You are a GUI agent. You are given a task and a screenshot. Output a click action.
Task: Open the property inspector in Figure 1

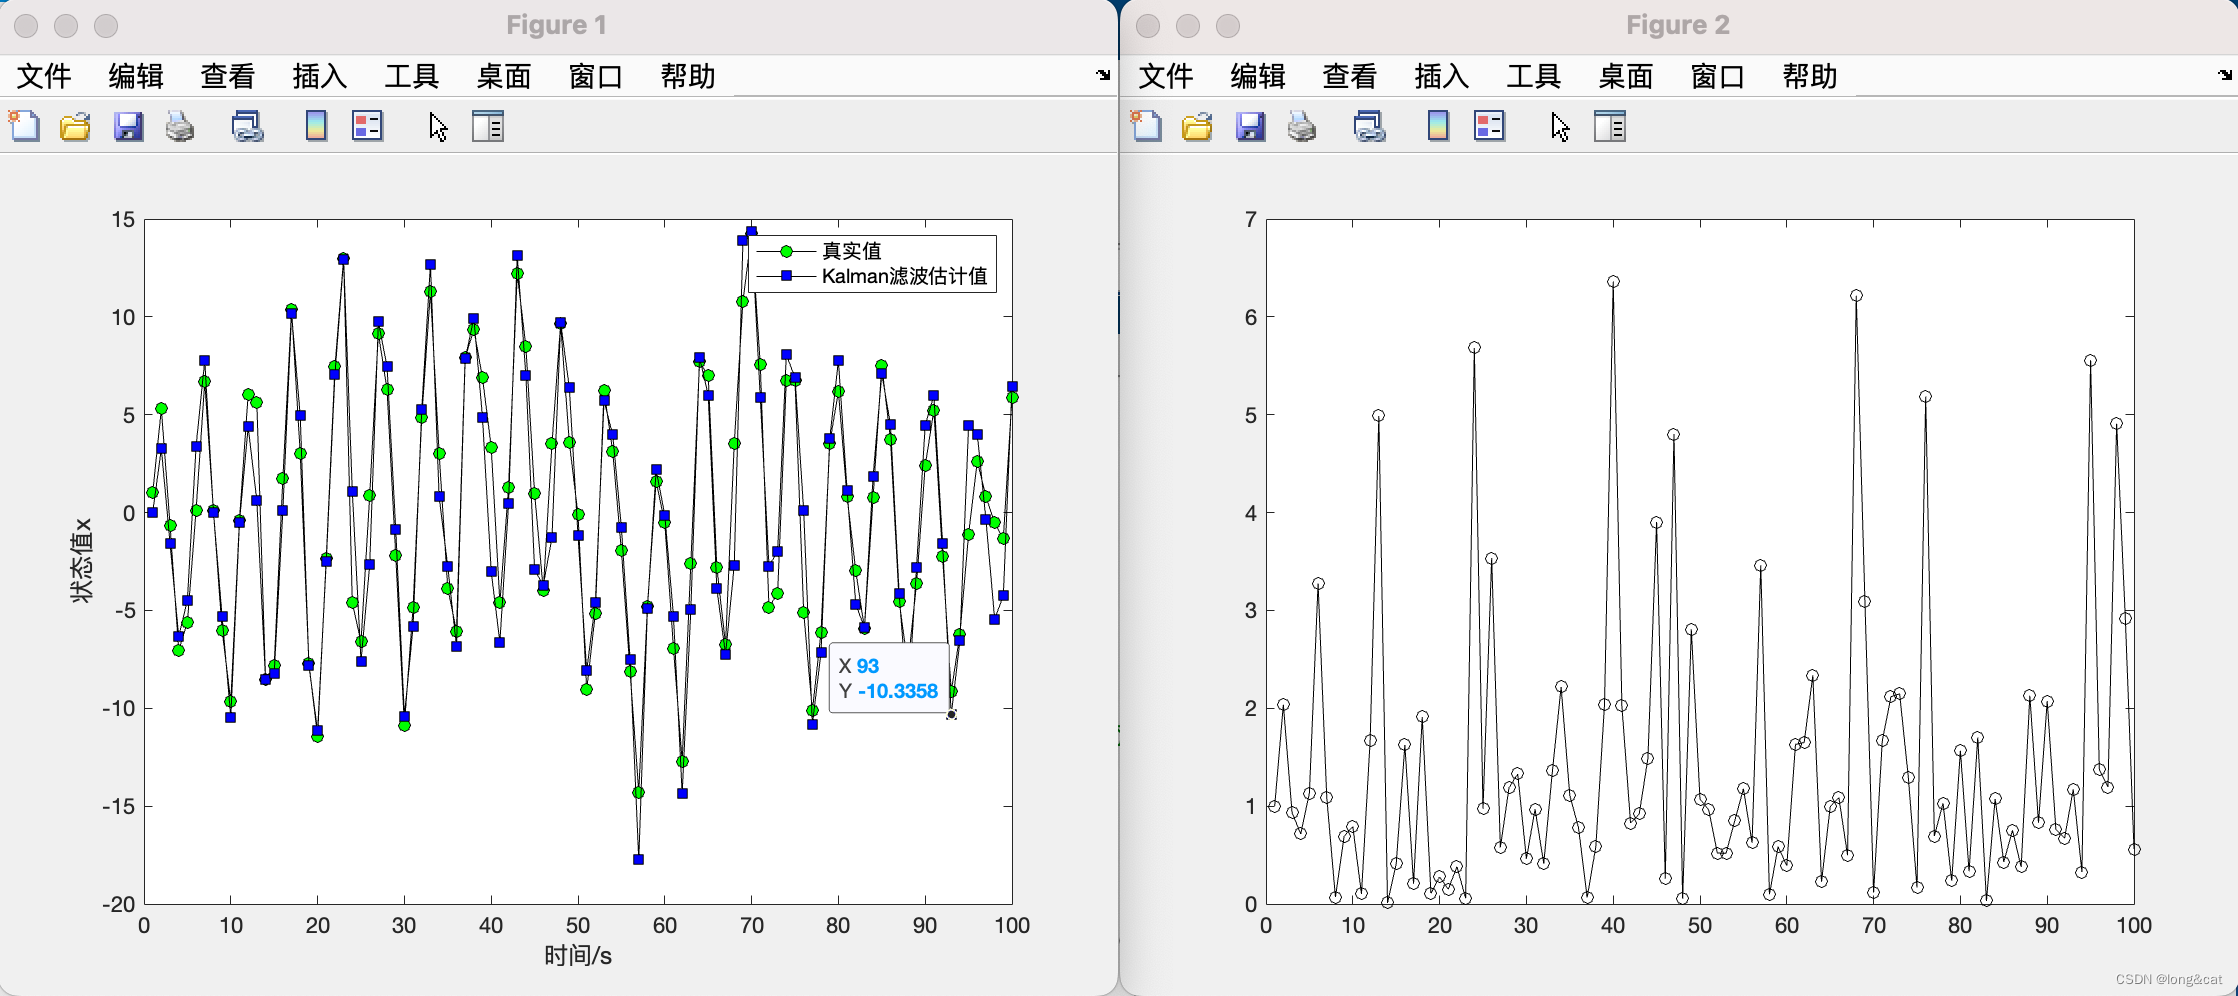click(x=487, y=127)
